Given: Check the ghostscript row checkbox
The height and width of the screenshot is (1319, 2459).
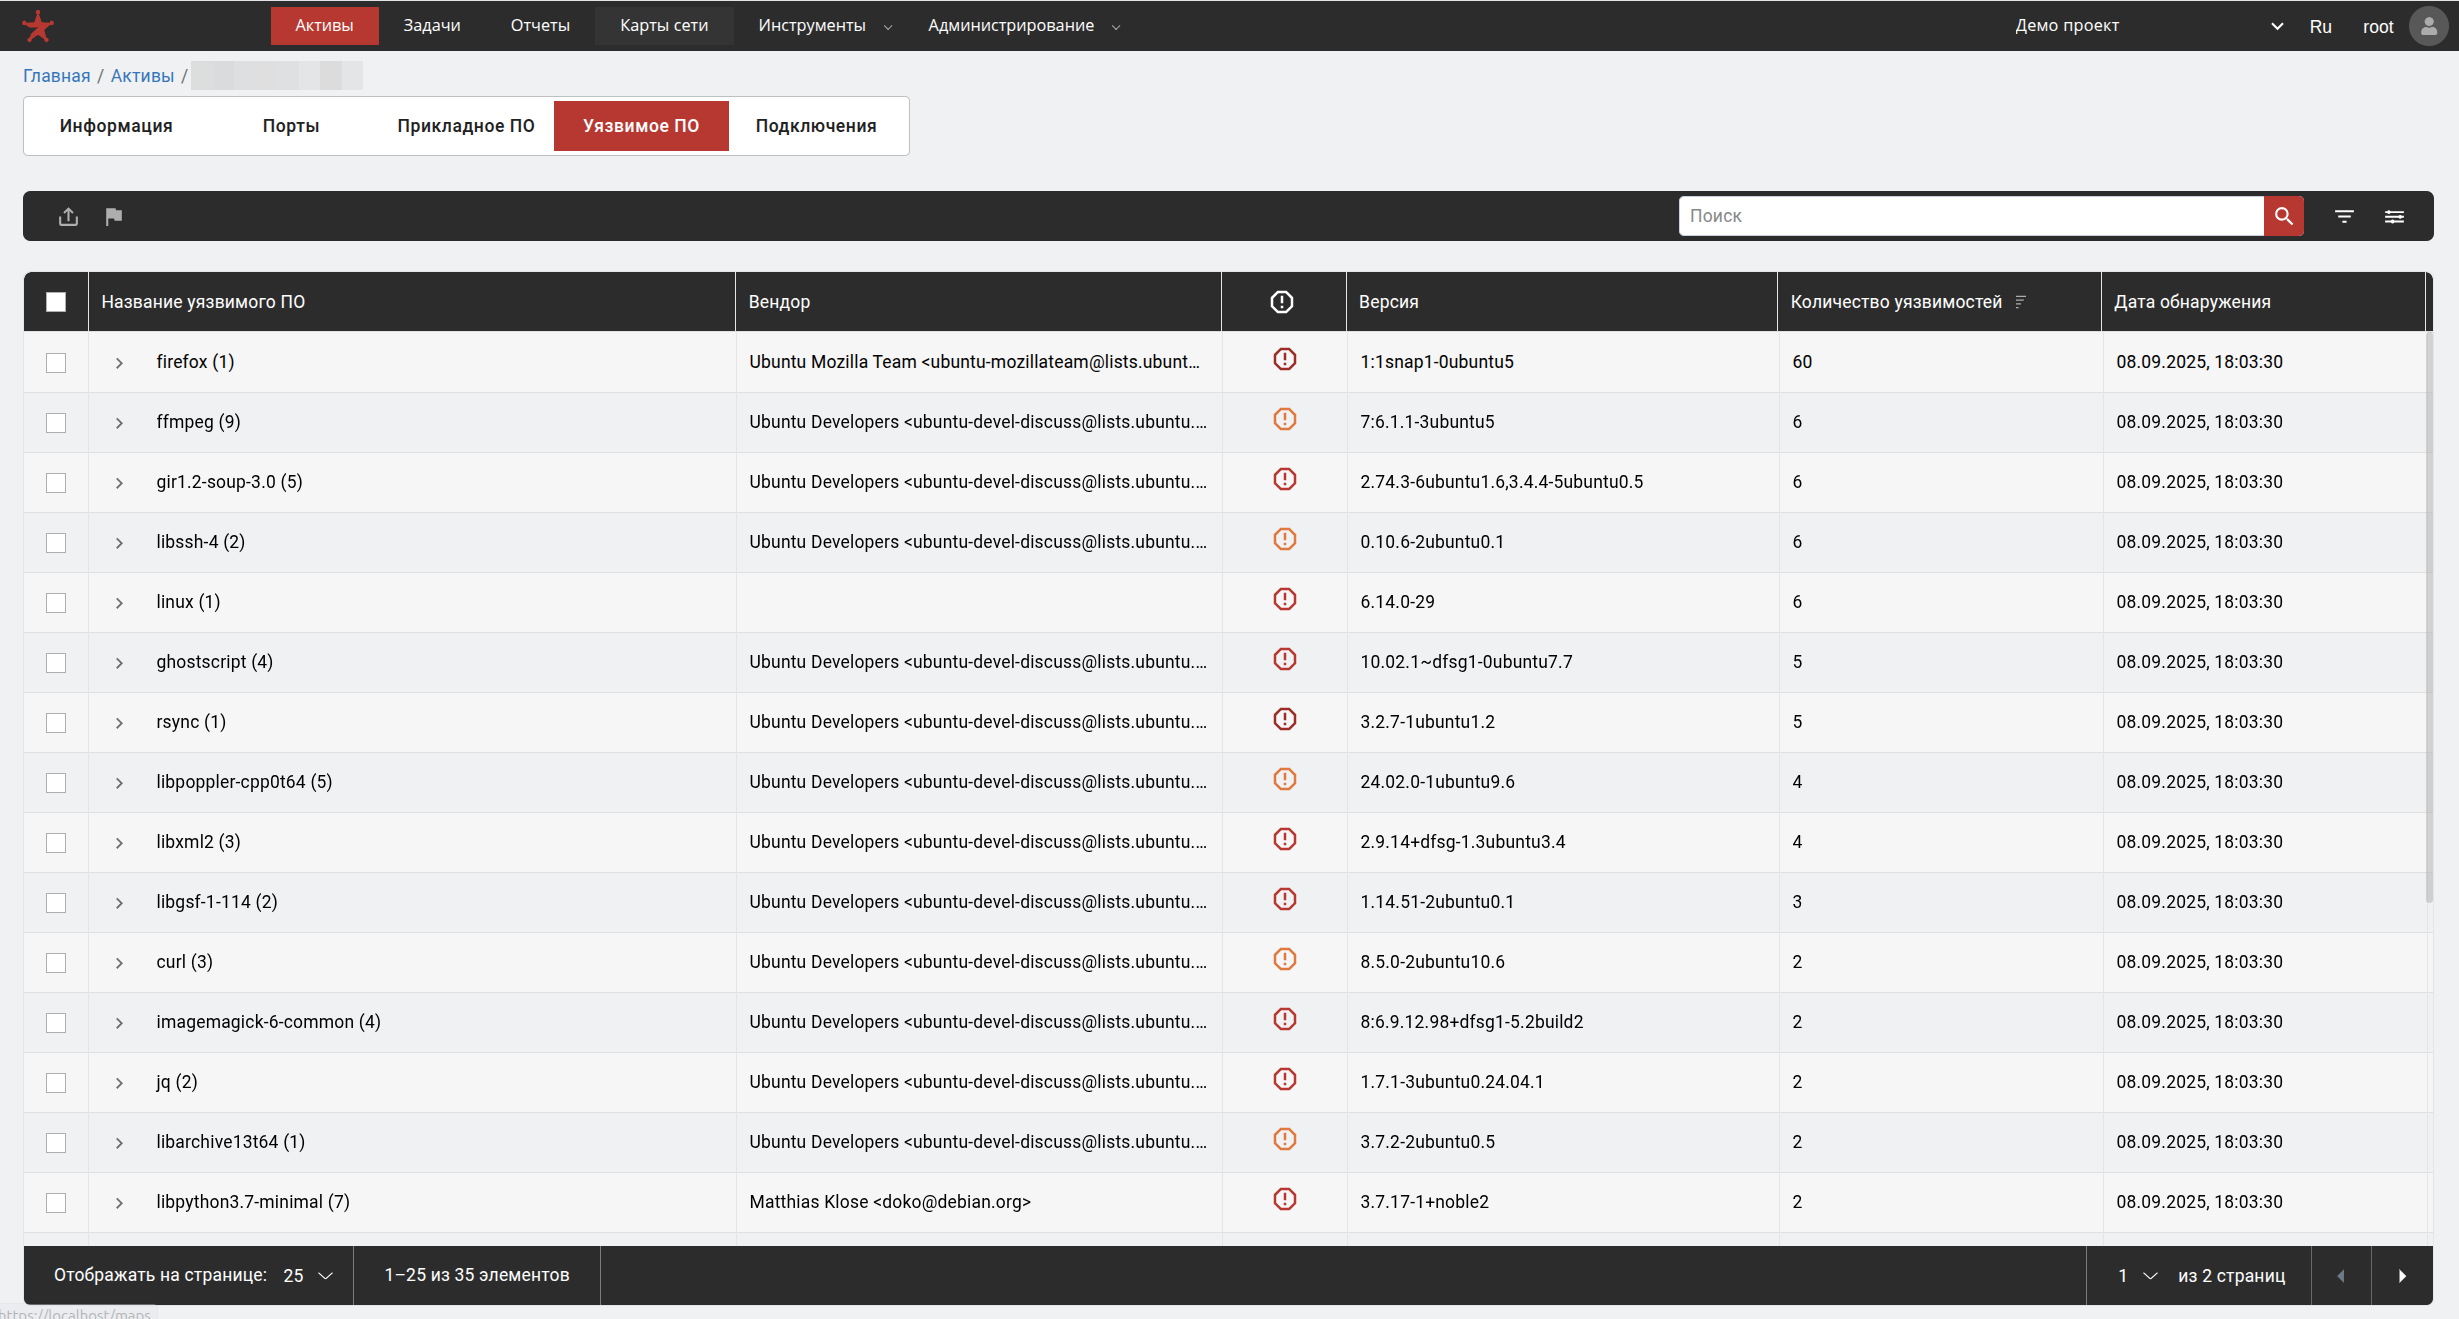Looking at the screenshot, I should click(x=56, y=663).
